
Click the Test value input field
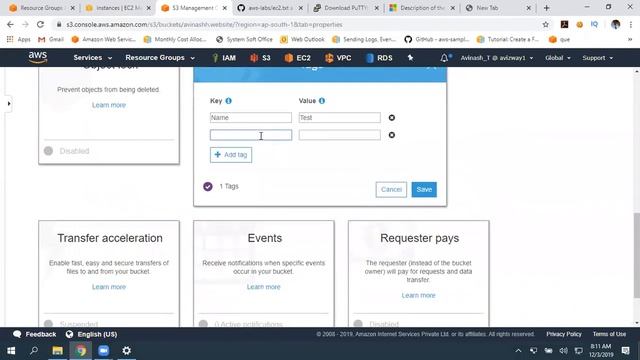tap(340, 118)
